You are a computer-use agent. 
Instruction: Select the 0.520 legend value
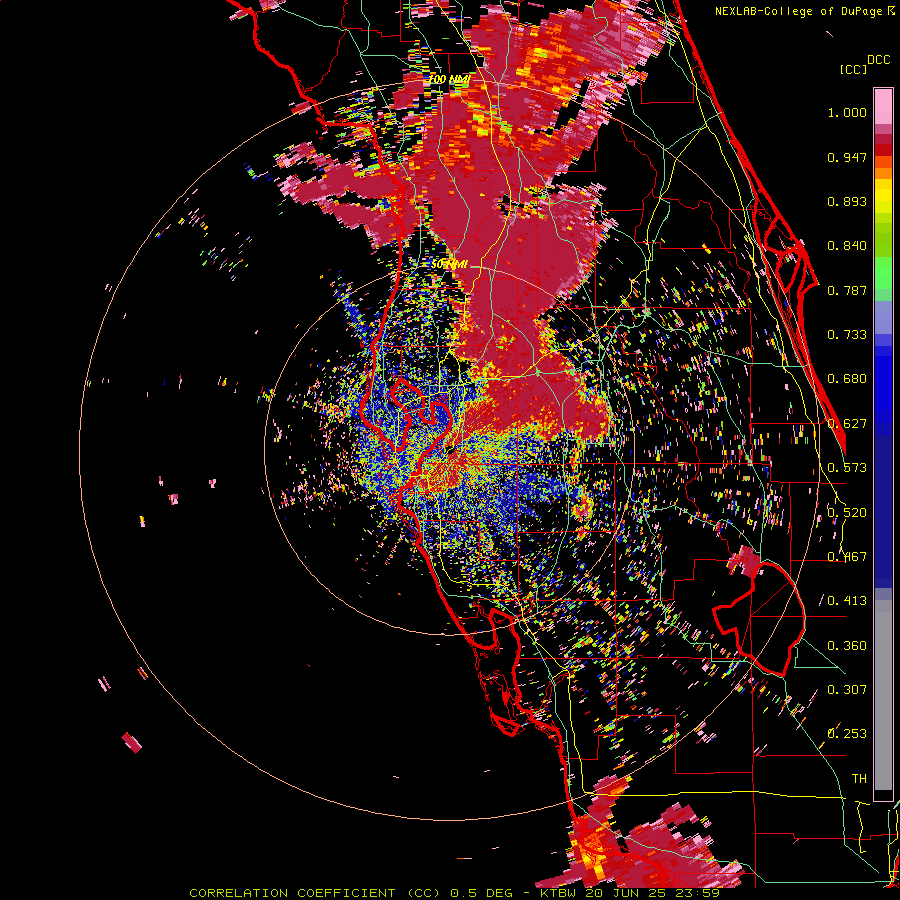847,513
